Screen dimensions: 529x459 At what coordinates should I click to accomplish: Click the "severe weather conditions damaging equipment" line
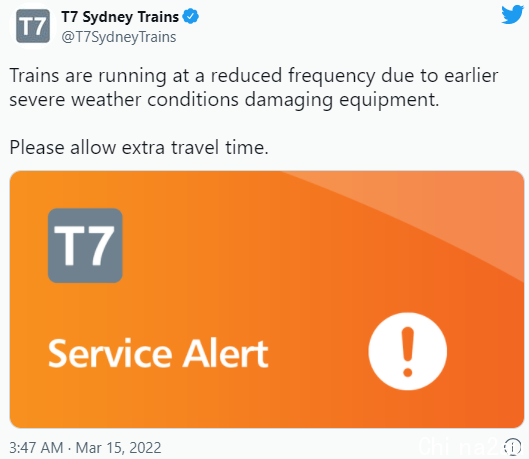pos(224,100)
